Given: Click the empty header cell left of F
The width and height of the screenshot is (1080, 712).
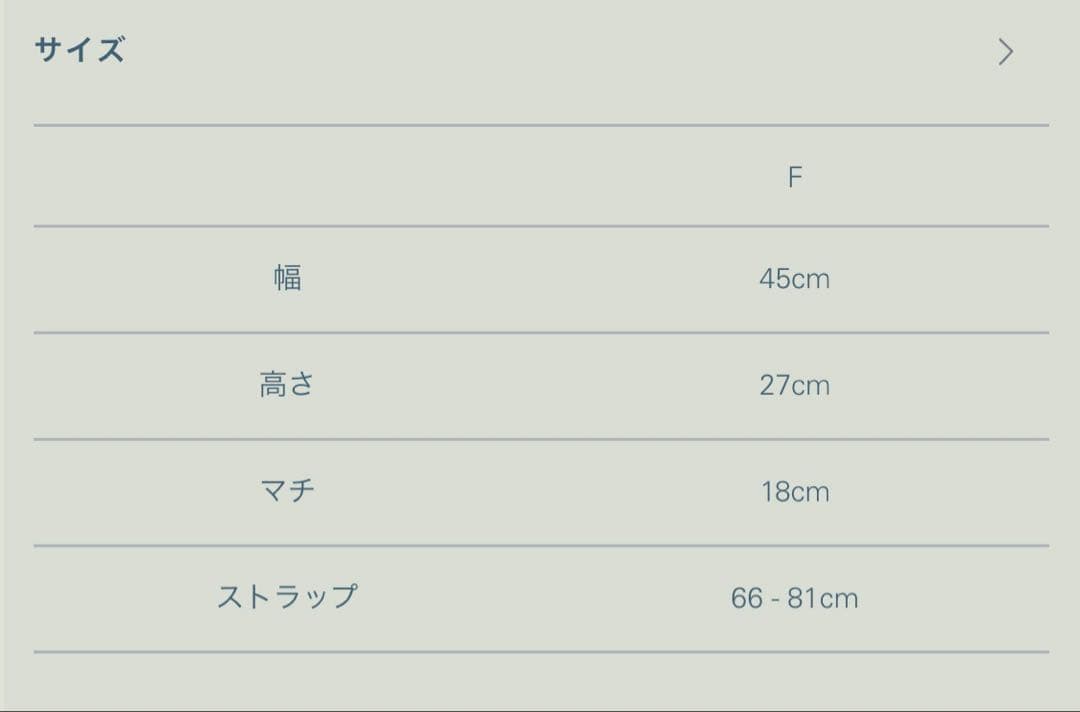Looking at the screenshot, I should pyautogui.click(x=287, y=178).
